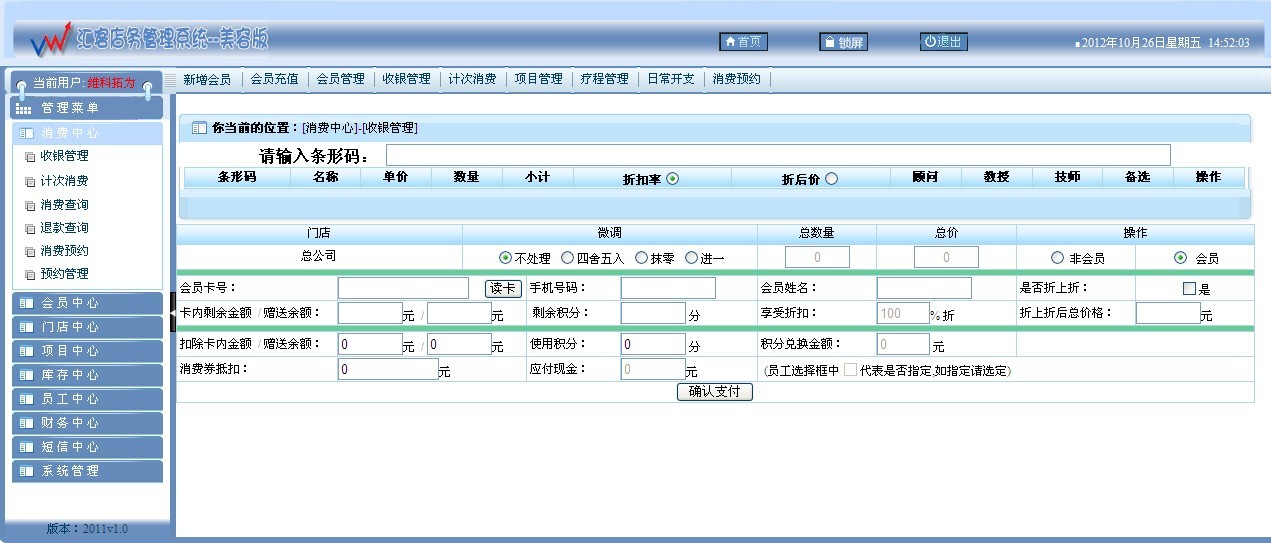Click the 管理菜单 grid icon
The width and height of the screenshot is (1271, 543).
(23, 108)
